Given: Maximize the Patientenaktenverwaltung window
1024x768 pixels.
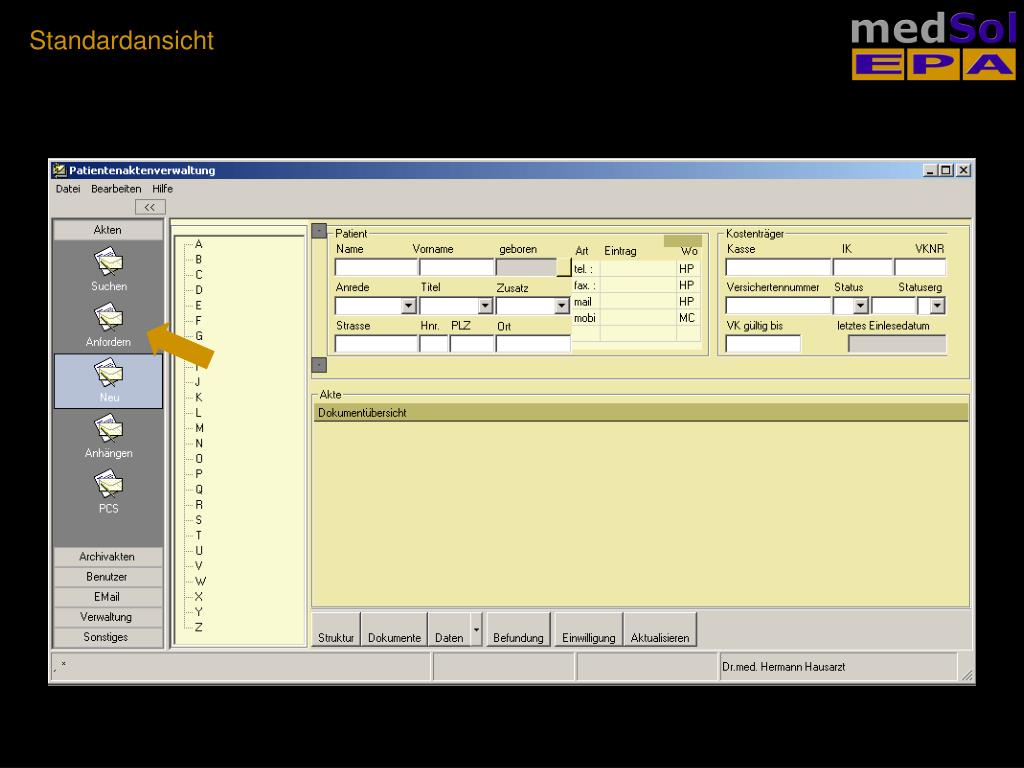Looking at the screenshot, I should 946,170.
